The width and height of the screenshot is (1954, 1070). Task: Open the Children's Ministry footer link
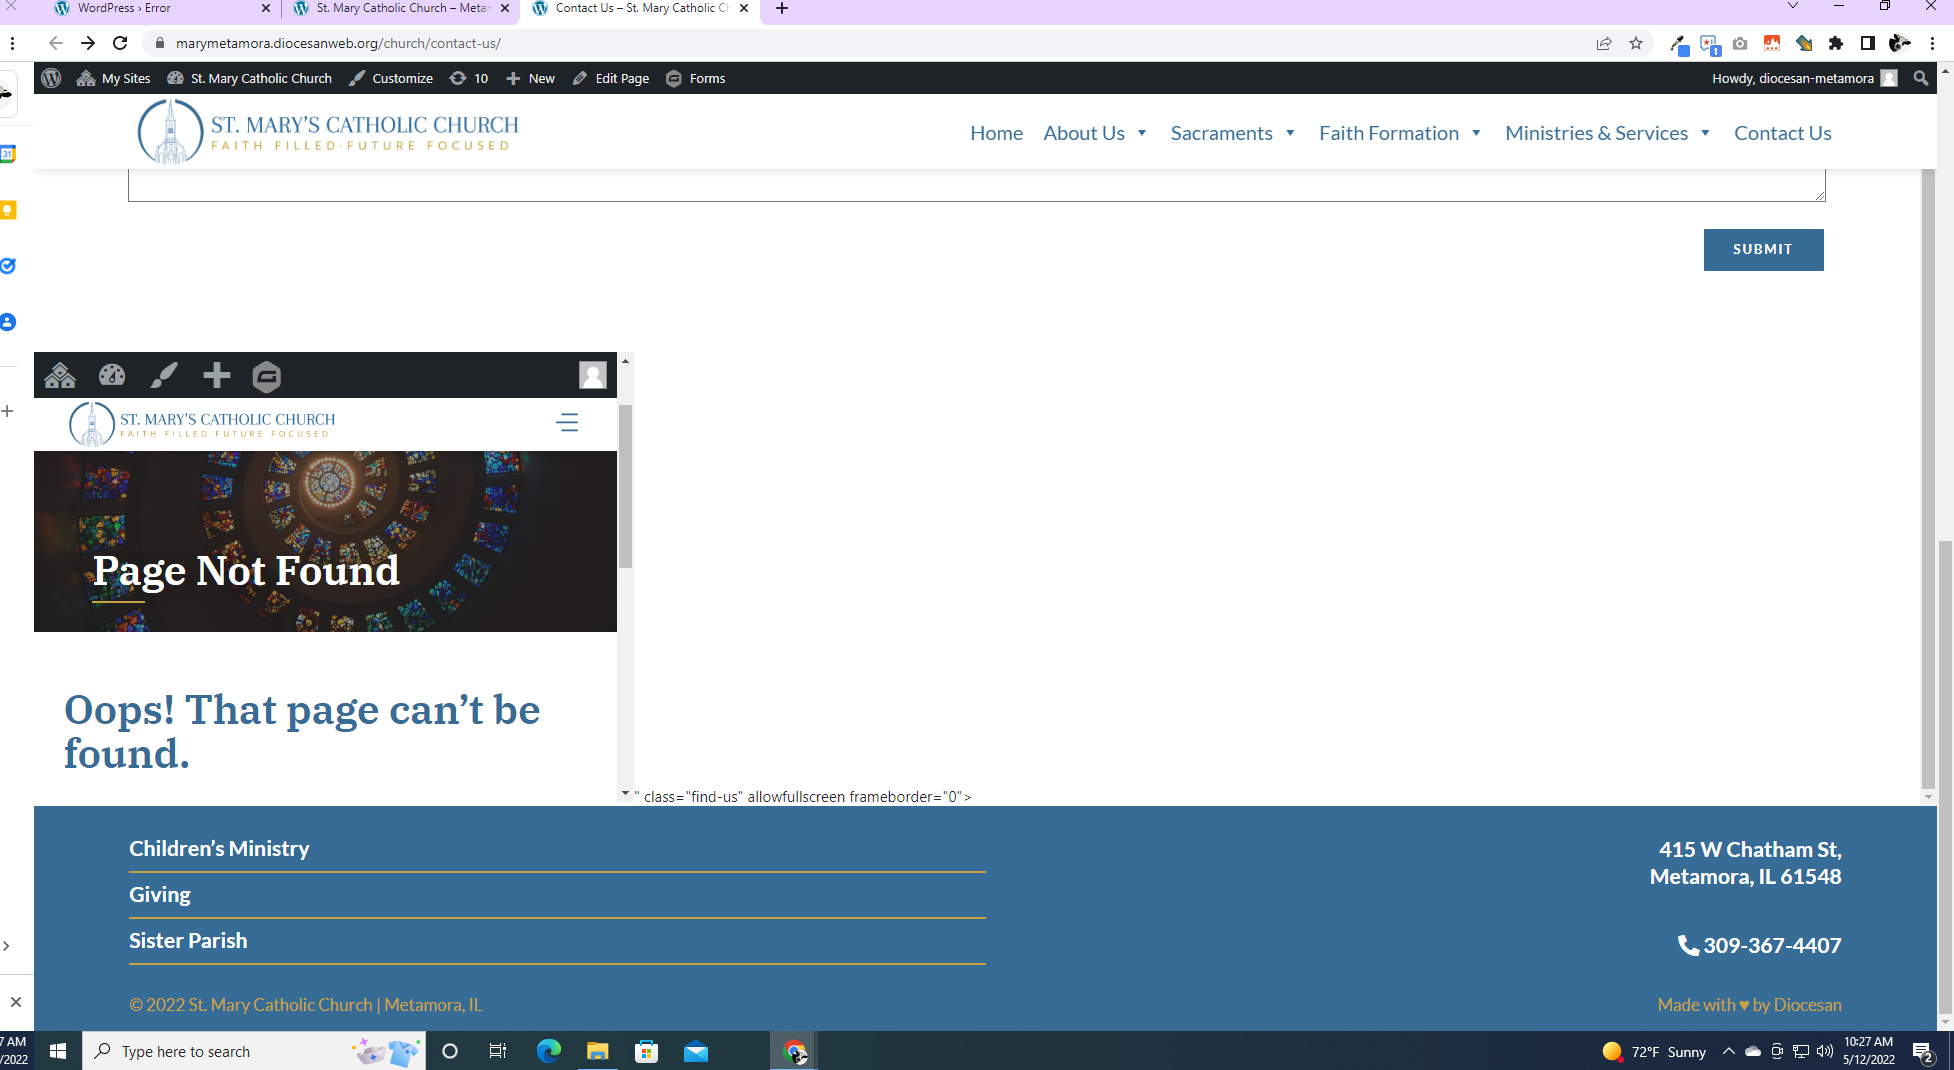click(x=219, y=848)
